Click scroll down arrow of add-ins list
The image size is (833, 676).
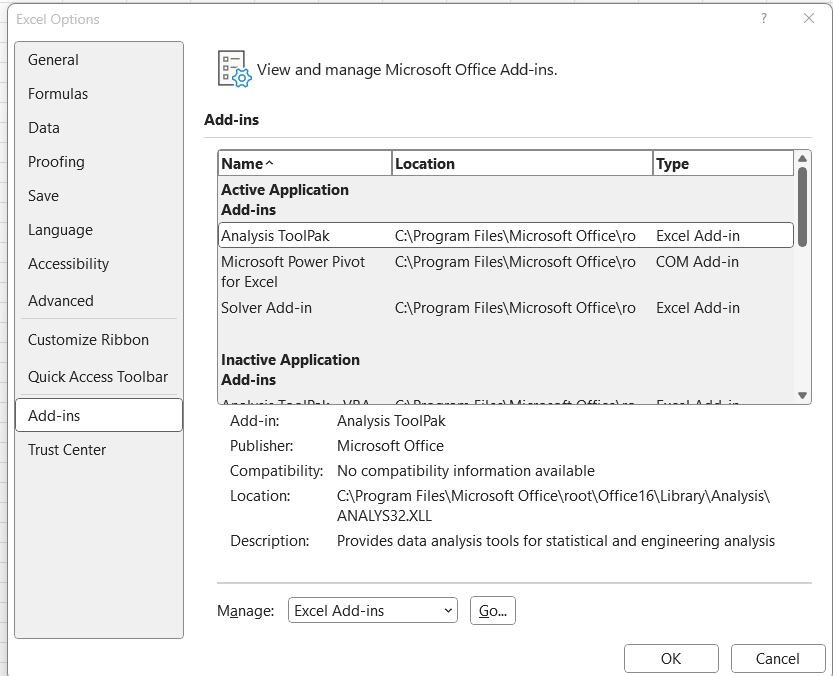(x=802, y=395)
